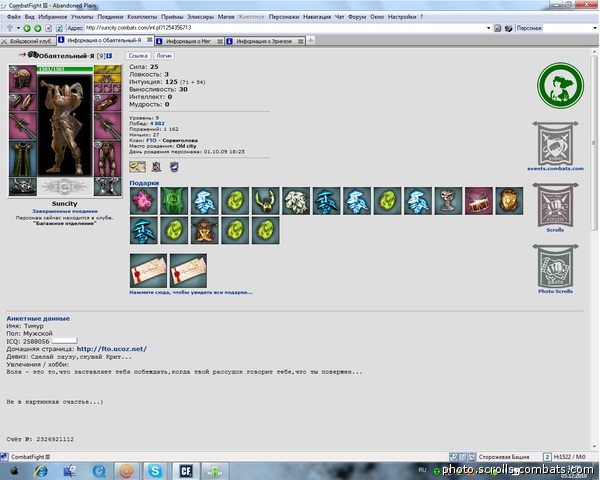Click the helmet equipment slot
Viewport: 600px width, 480px height.
point(23,79)
